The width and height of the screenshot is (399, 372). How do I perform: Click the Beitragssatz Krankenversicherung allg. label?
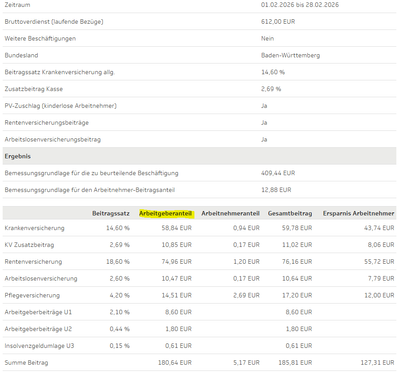tap(60, 72)
